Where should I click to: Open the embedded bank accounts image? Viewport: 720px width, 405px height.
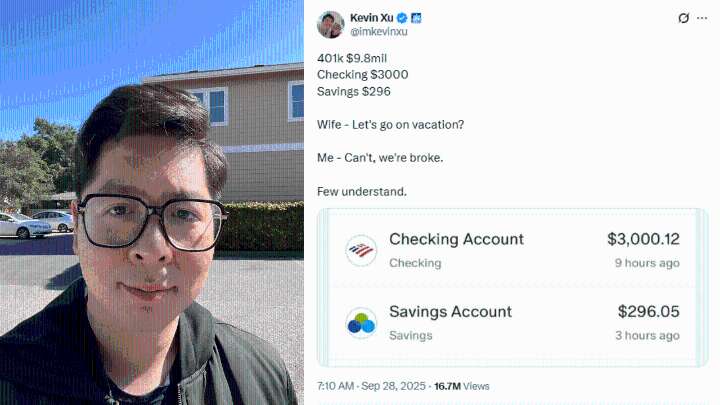click(x=512, y=288)
